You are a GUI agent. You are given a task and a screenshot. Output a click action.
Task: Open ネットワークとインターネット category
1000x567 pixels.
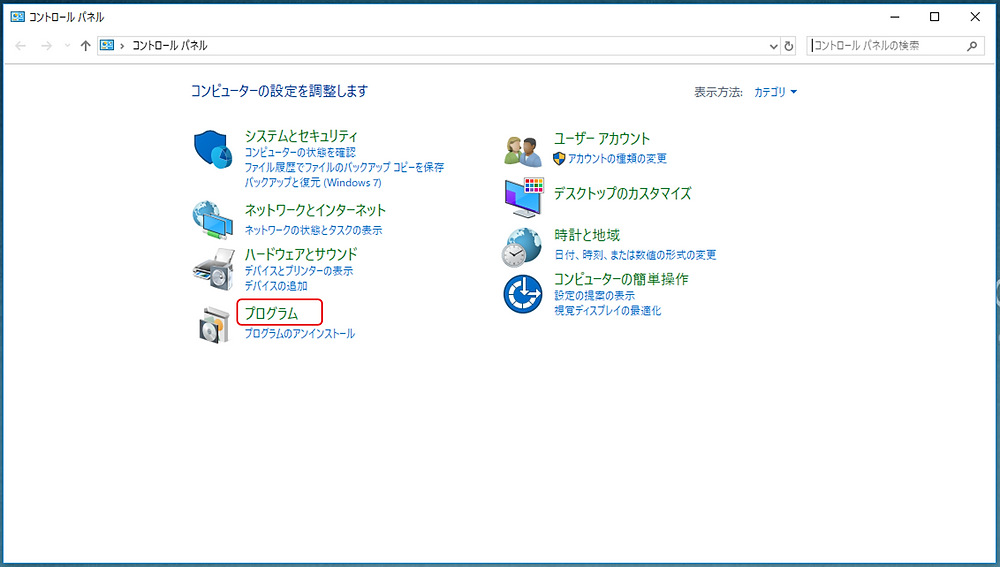coord(315,210)
